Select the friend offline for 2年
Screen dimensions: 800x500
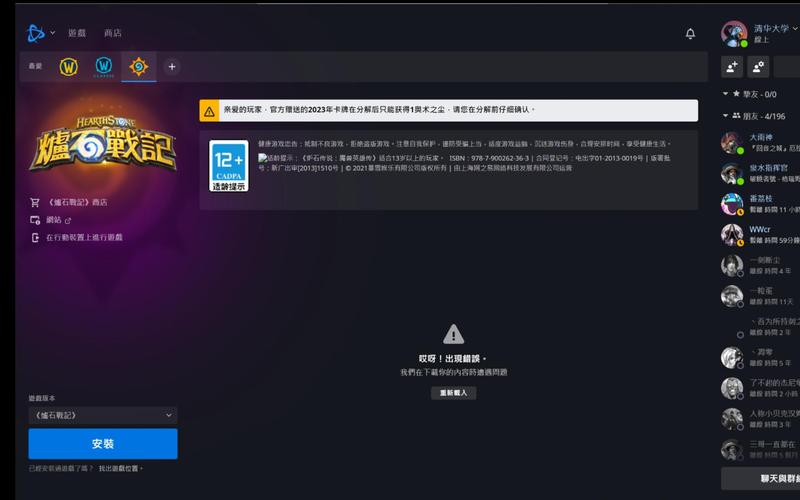pos(760,327)
